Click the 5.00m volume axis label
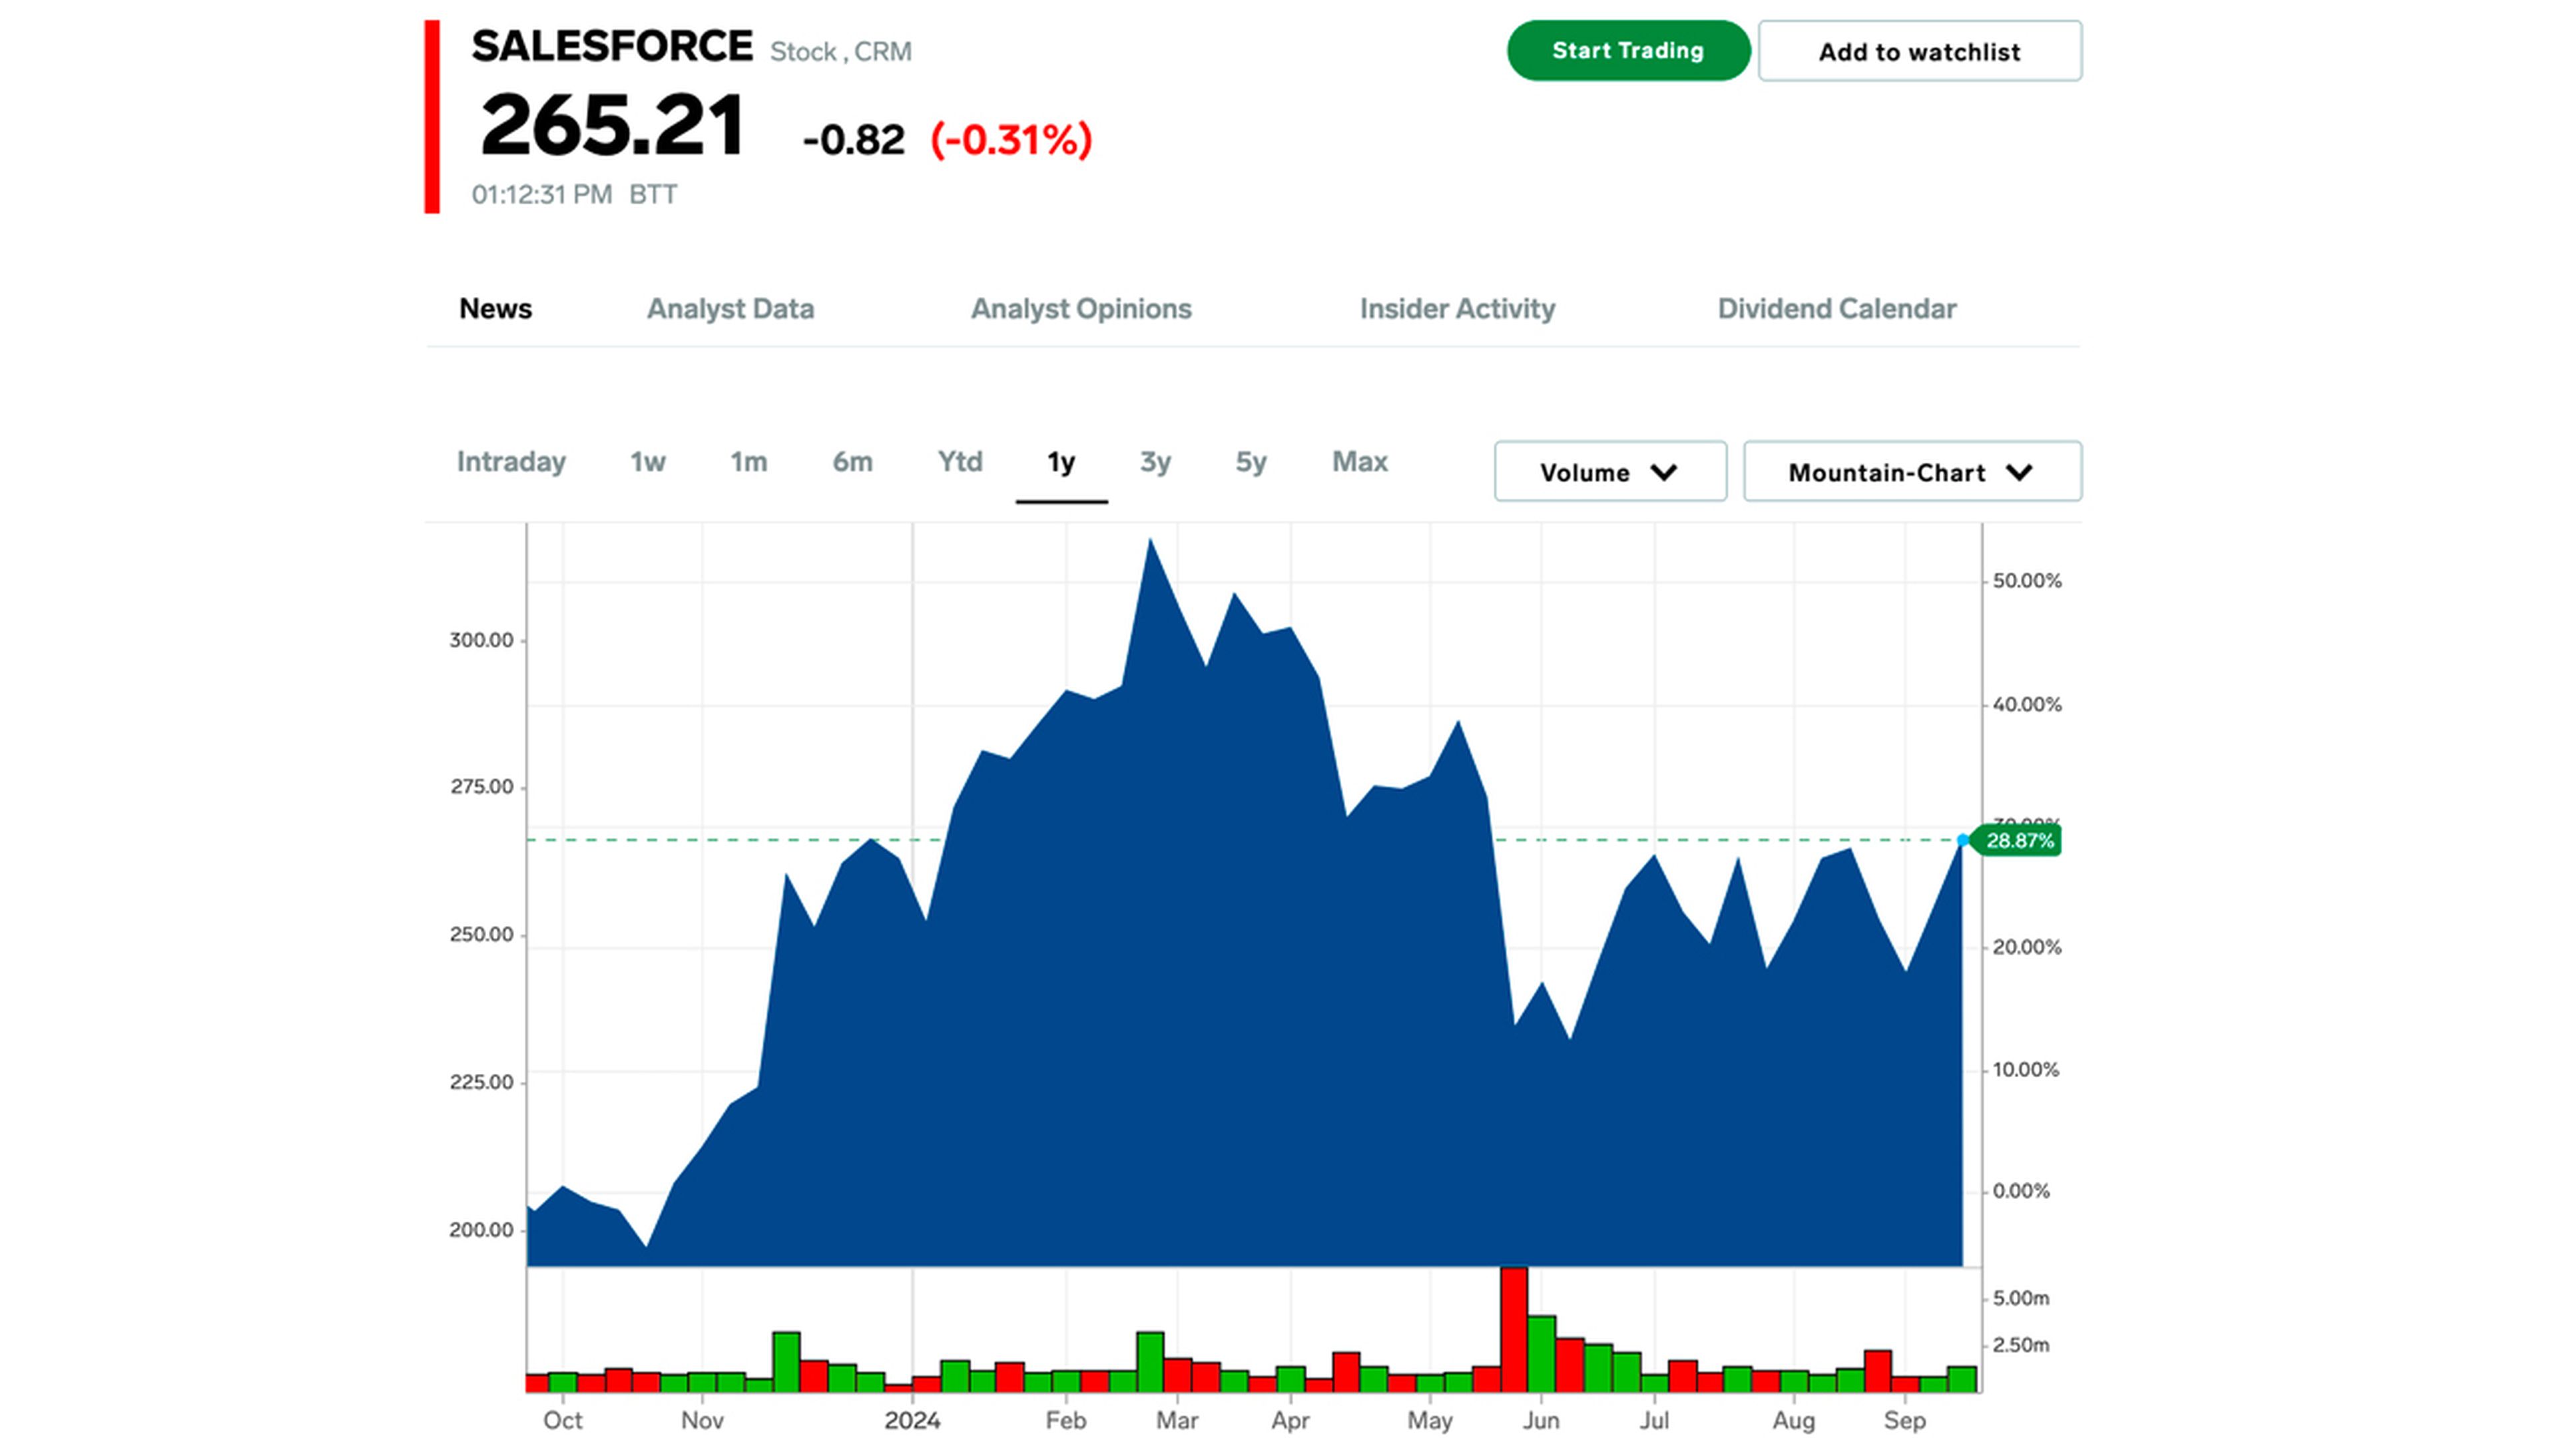This screenshot has width=2557, height=1456. (x=2021, y=1298)
